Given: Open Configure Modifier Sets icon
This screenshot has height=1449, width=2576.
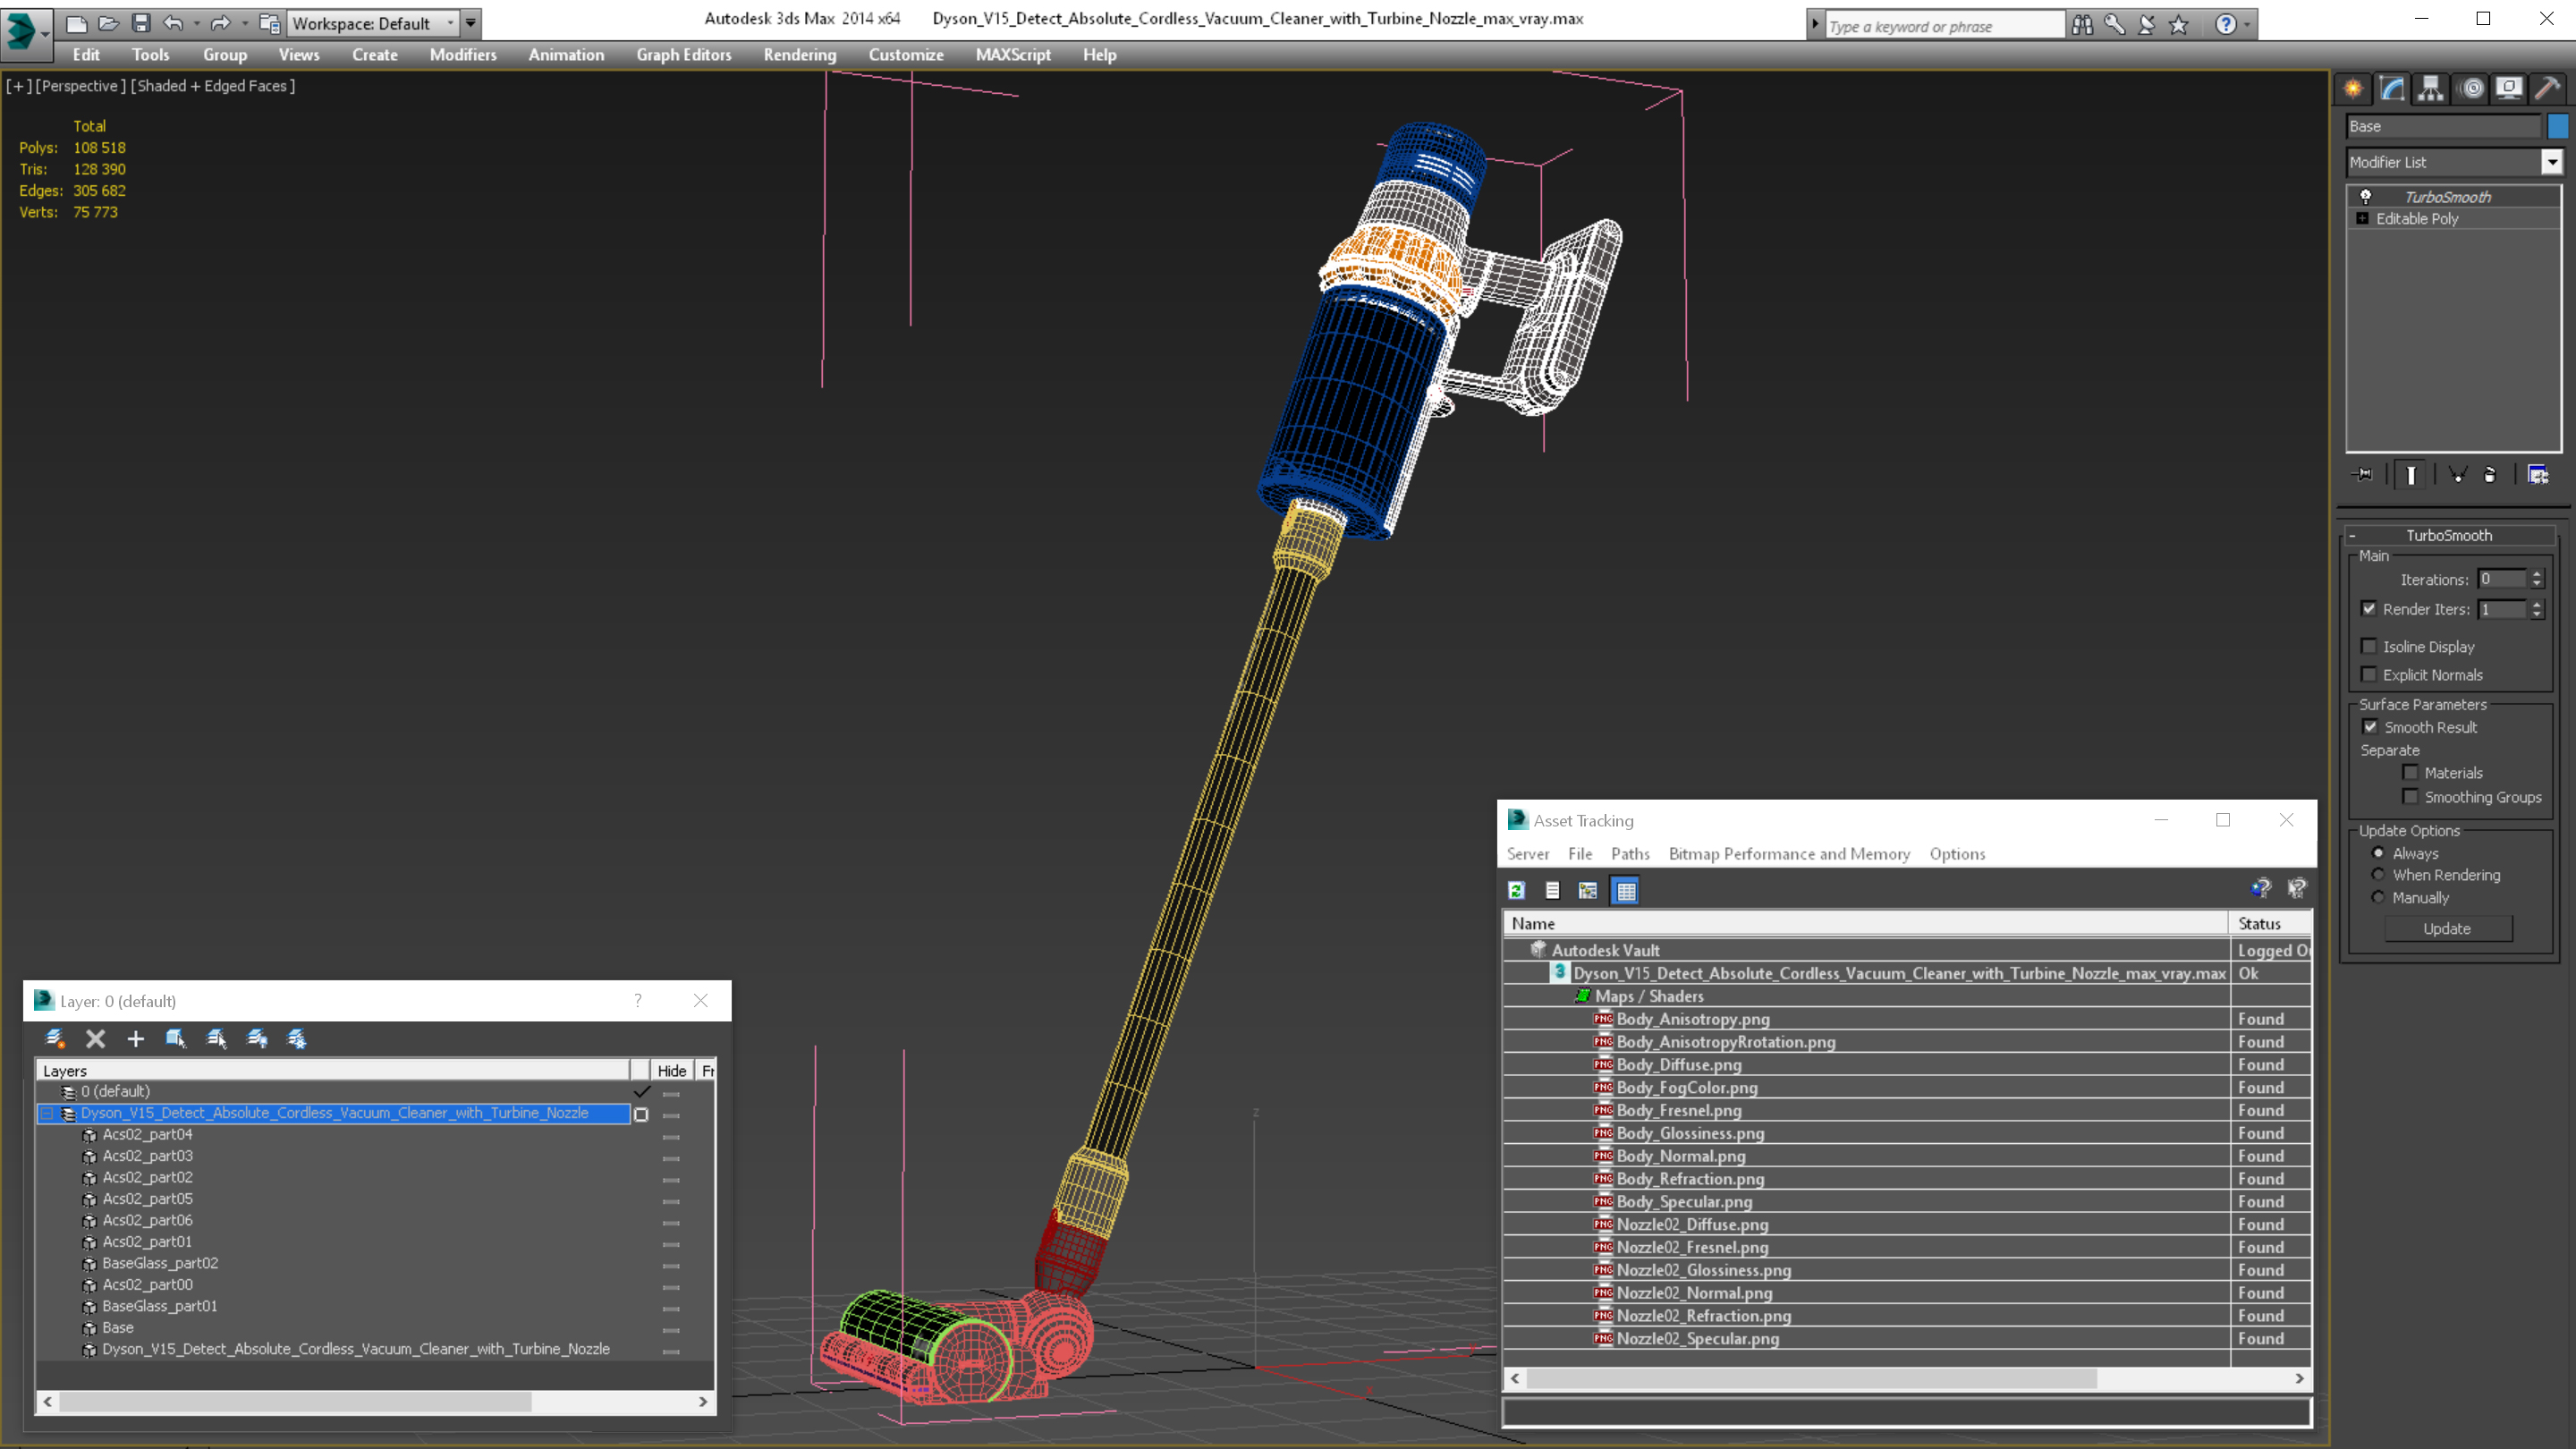Looking at the screenshot, I should pos(2538,474).
